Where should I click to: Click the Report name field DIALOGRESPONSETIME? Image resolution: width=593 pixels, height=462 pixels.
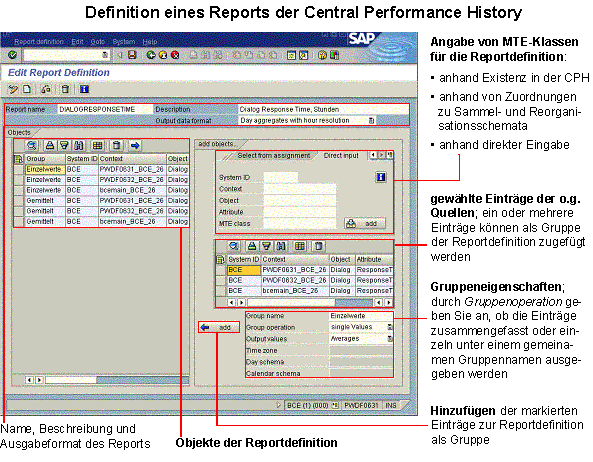(105, 109)
